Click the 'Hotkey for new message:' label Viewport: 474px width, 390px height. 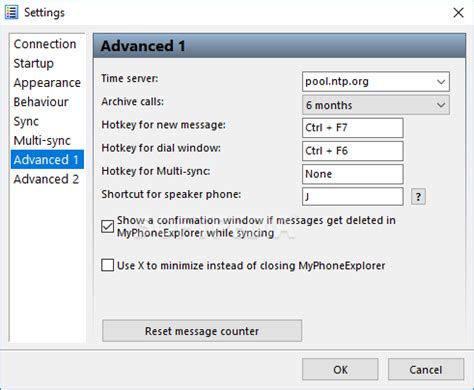tap(163, 125)
